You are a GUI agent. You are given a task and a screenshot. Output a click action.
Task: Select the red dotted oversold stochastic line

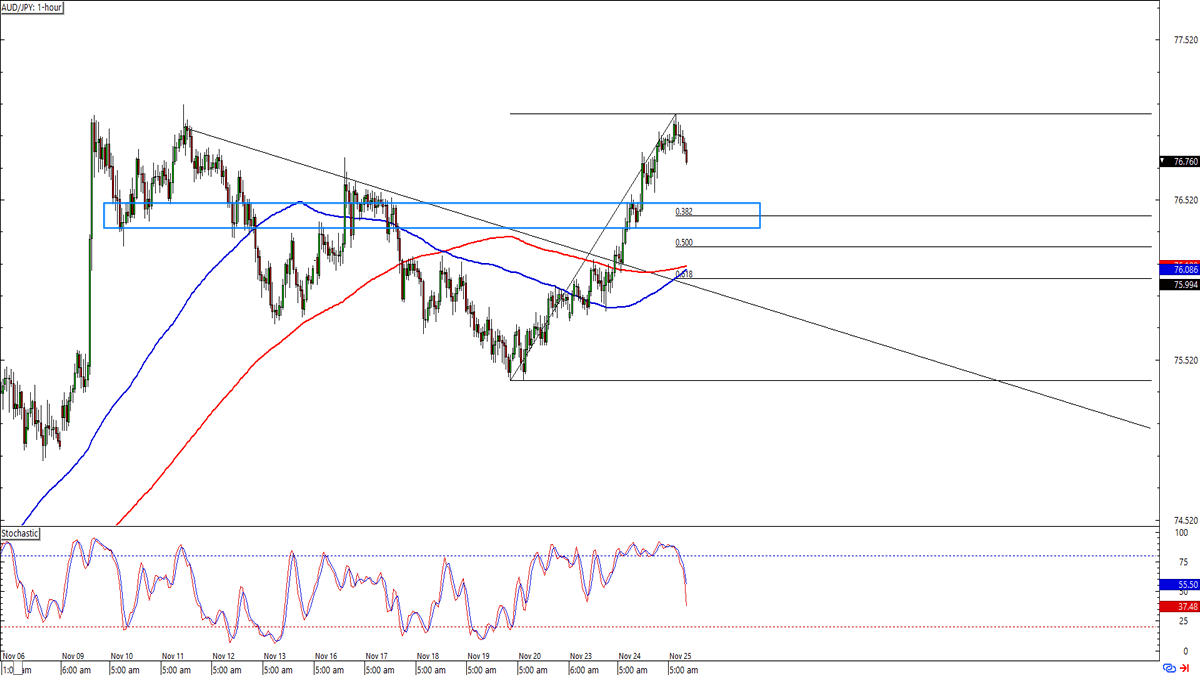pyautogui.click(x=580, y=626)
